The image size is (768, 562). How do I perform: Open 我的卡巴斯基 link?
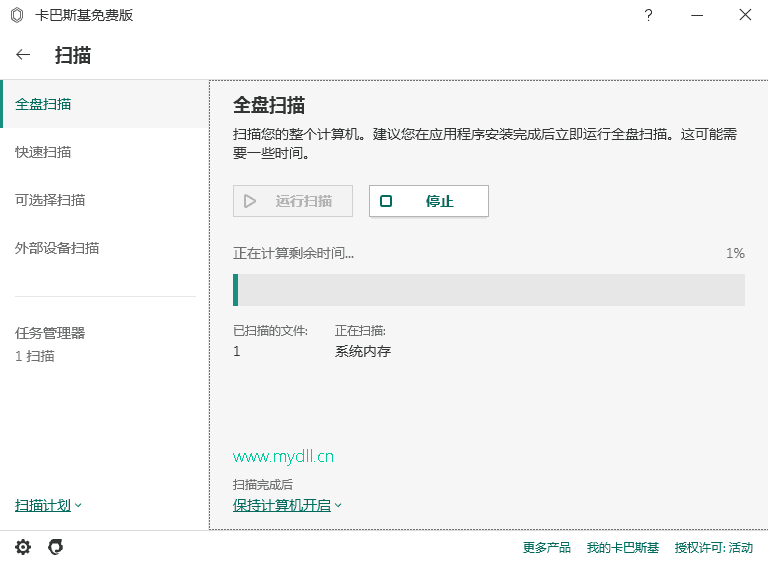pyautogui.click(x=623, y=547)
